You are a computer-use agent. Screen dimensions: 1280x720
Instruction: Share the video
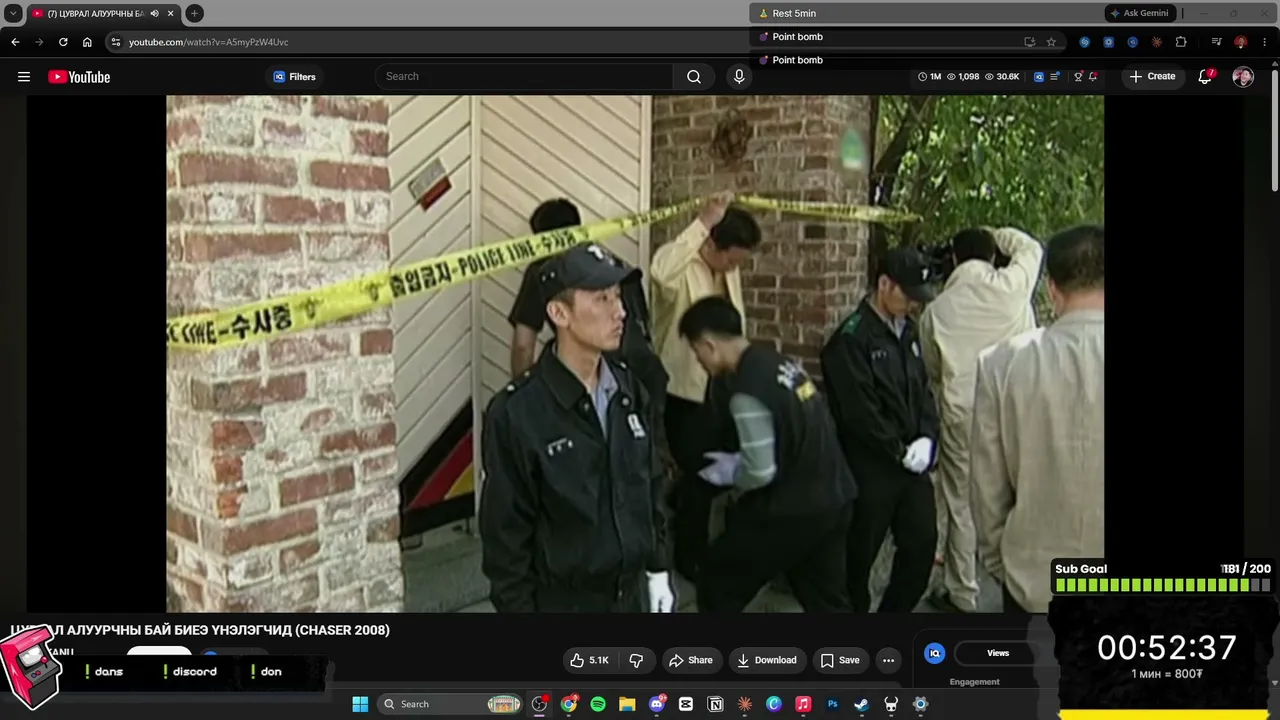pyautogui.click(x=691, y=660)
